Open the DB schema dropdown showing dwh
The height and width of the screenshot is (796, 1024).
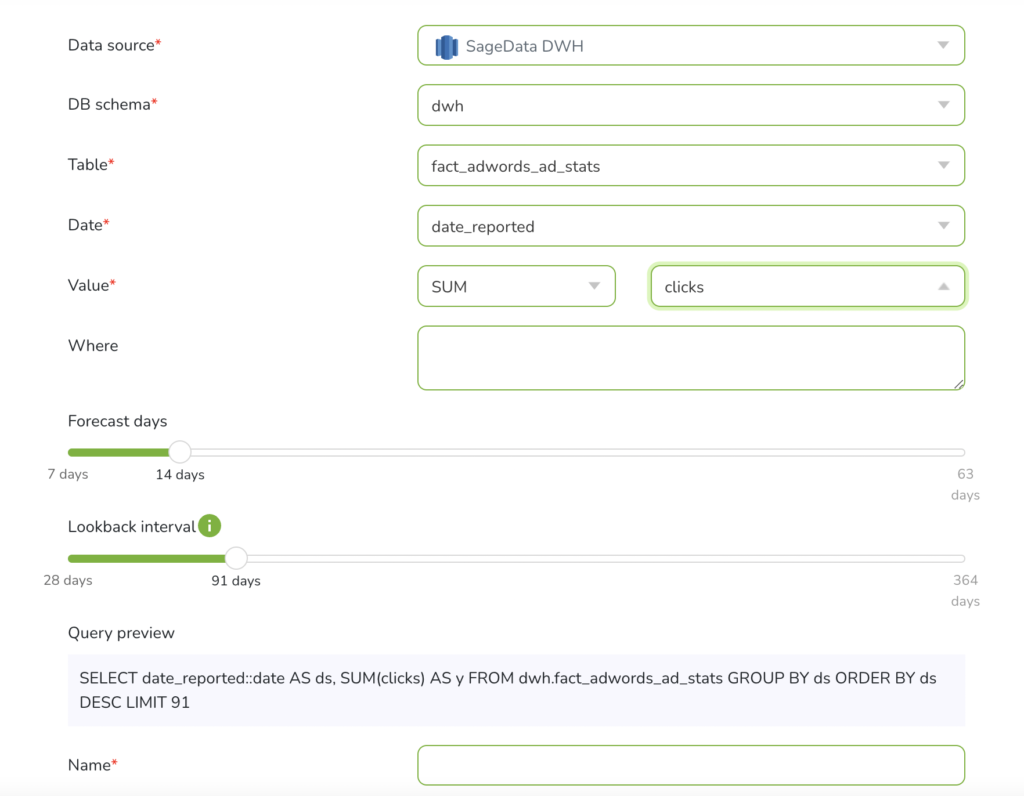[x=691, y=105]
